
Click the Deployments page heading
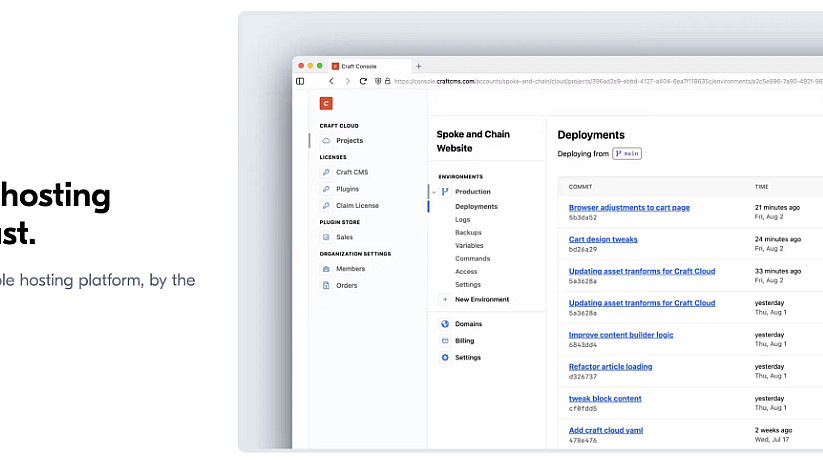[x=591, y=135]
